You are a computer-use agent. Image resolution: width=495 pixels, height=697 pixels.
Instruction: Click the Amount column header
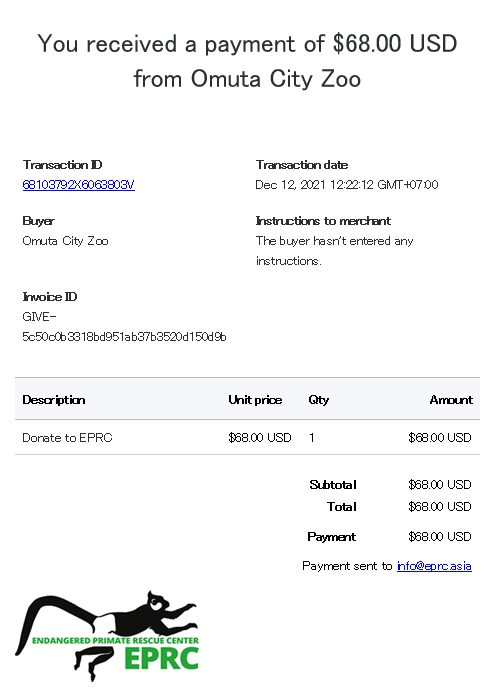[x=451, y=400]
